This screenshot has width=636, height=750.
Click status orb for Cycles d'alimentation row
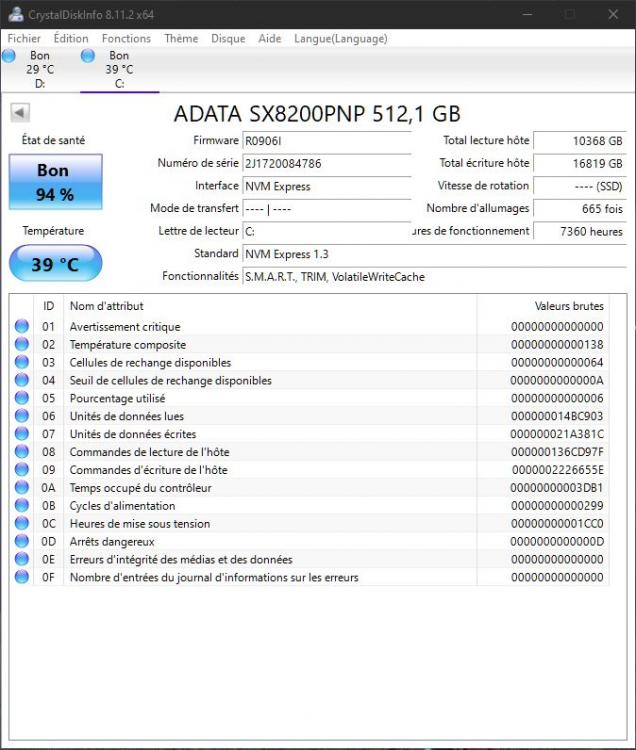coord(22,506)
